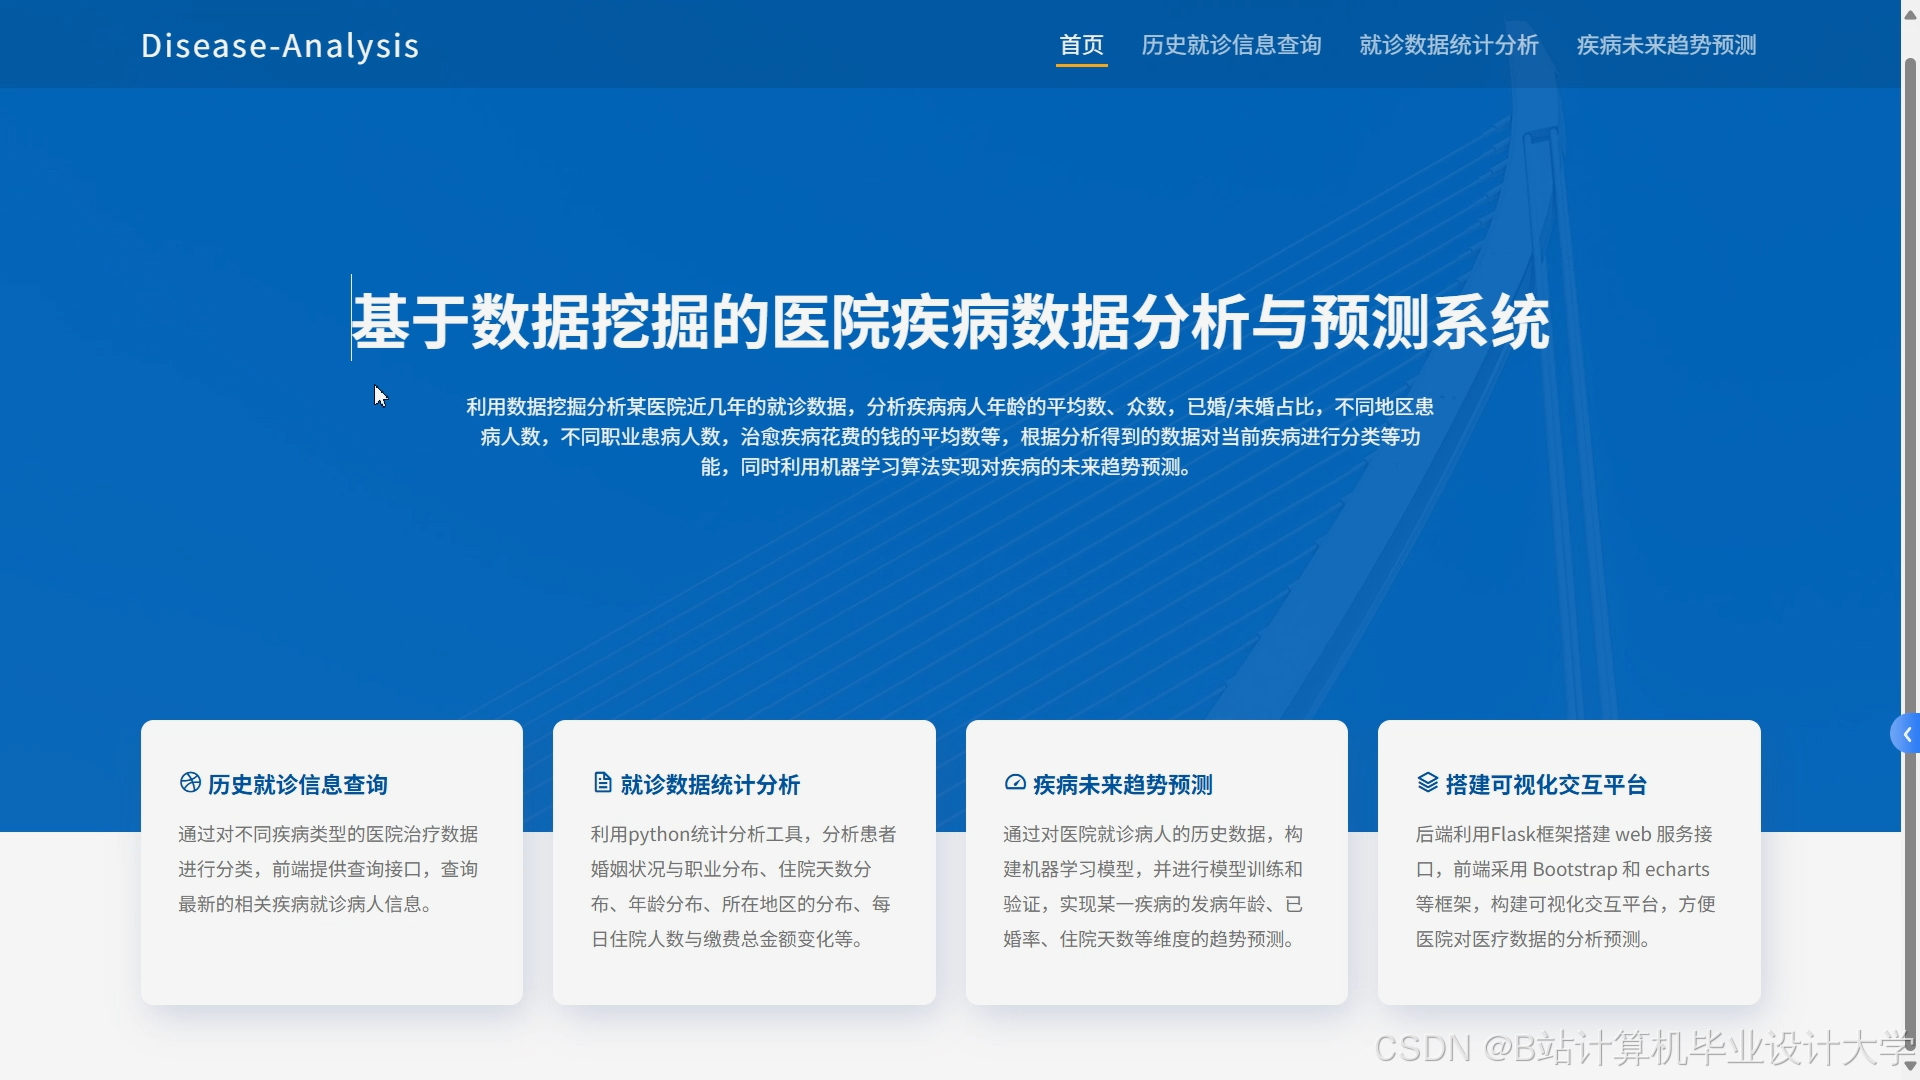The width and height of the screenshot is (1920, 1080).
Task: Click the scrollbar down arrow
Action: click(1908, 1066)
